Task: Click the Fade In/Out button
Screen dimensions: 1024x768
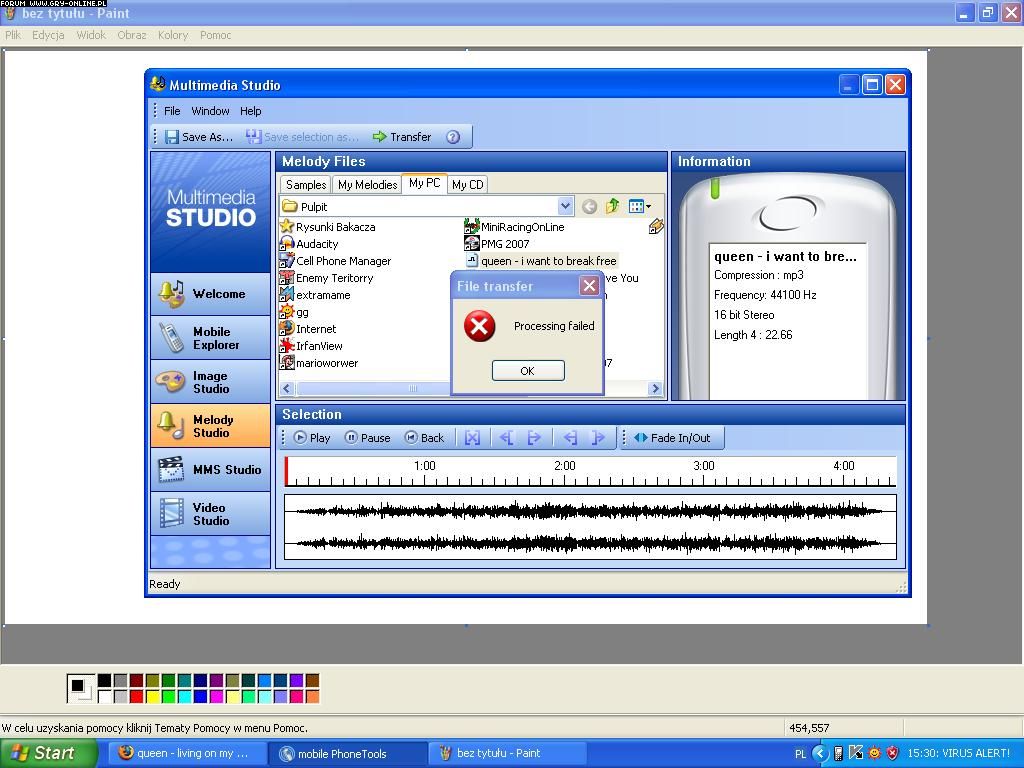Action: click(672, 438)
